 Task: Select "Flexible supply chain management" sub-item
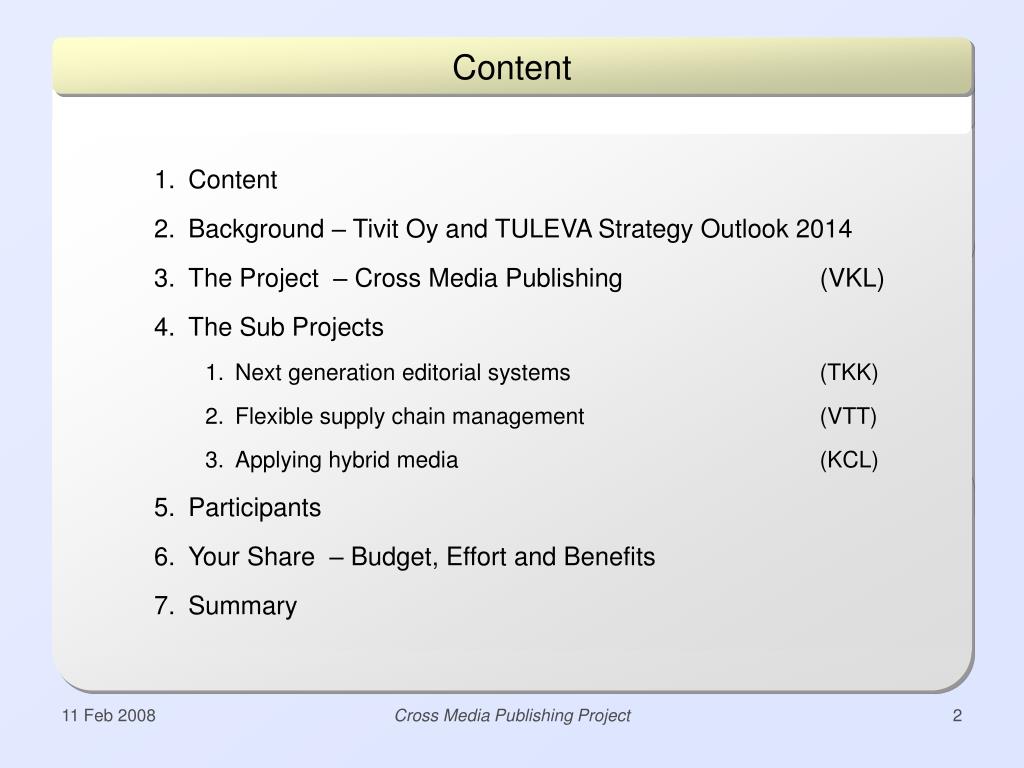pos(409,417)
